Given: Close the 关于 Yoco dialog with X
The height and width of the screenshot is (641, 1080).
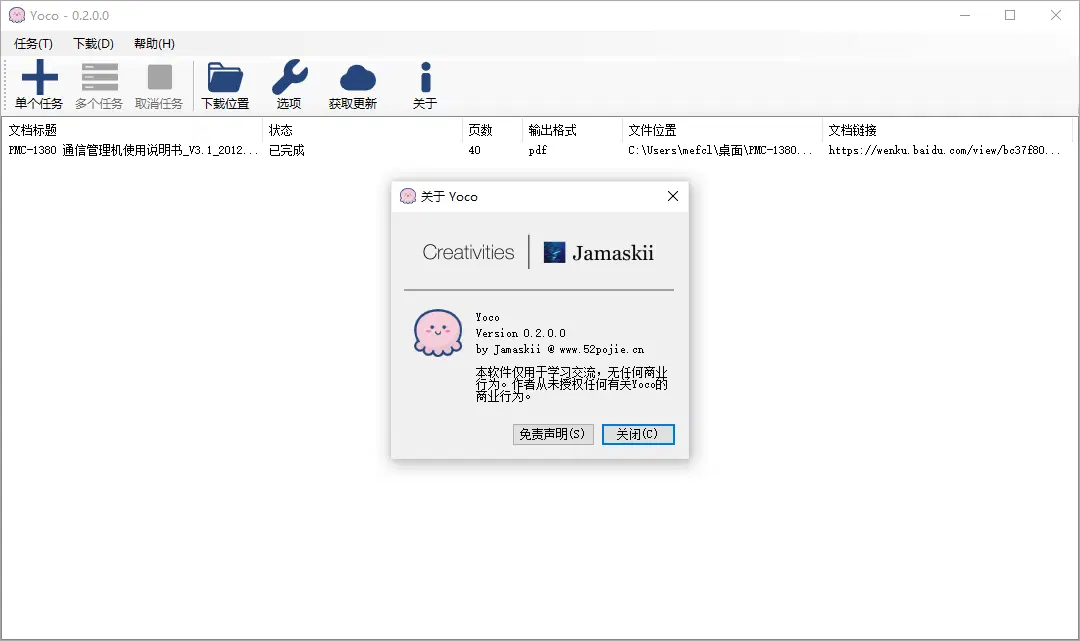Looking at the screenshot, I should [x=673, y=196].
